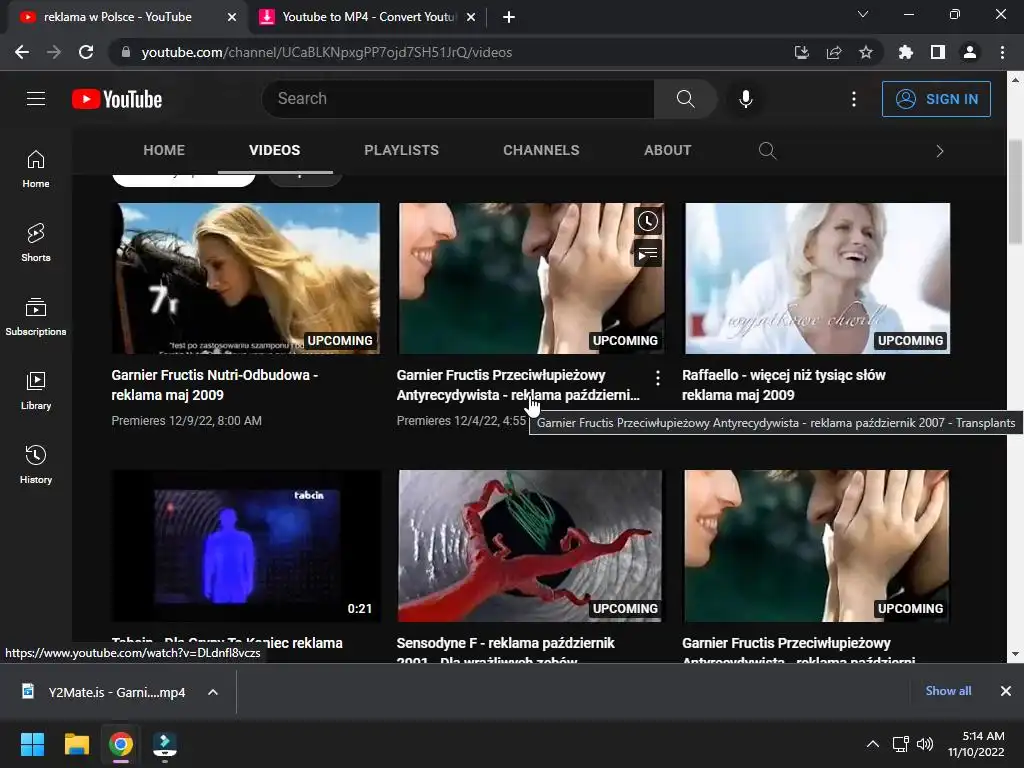Viewport: 1024px width, 768px height.
Task: Open Chrome profile icon
Action: 970,52
